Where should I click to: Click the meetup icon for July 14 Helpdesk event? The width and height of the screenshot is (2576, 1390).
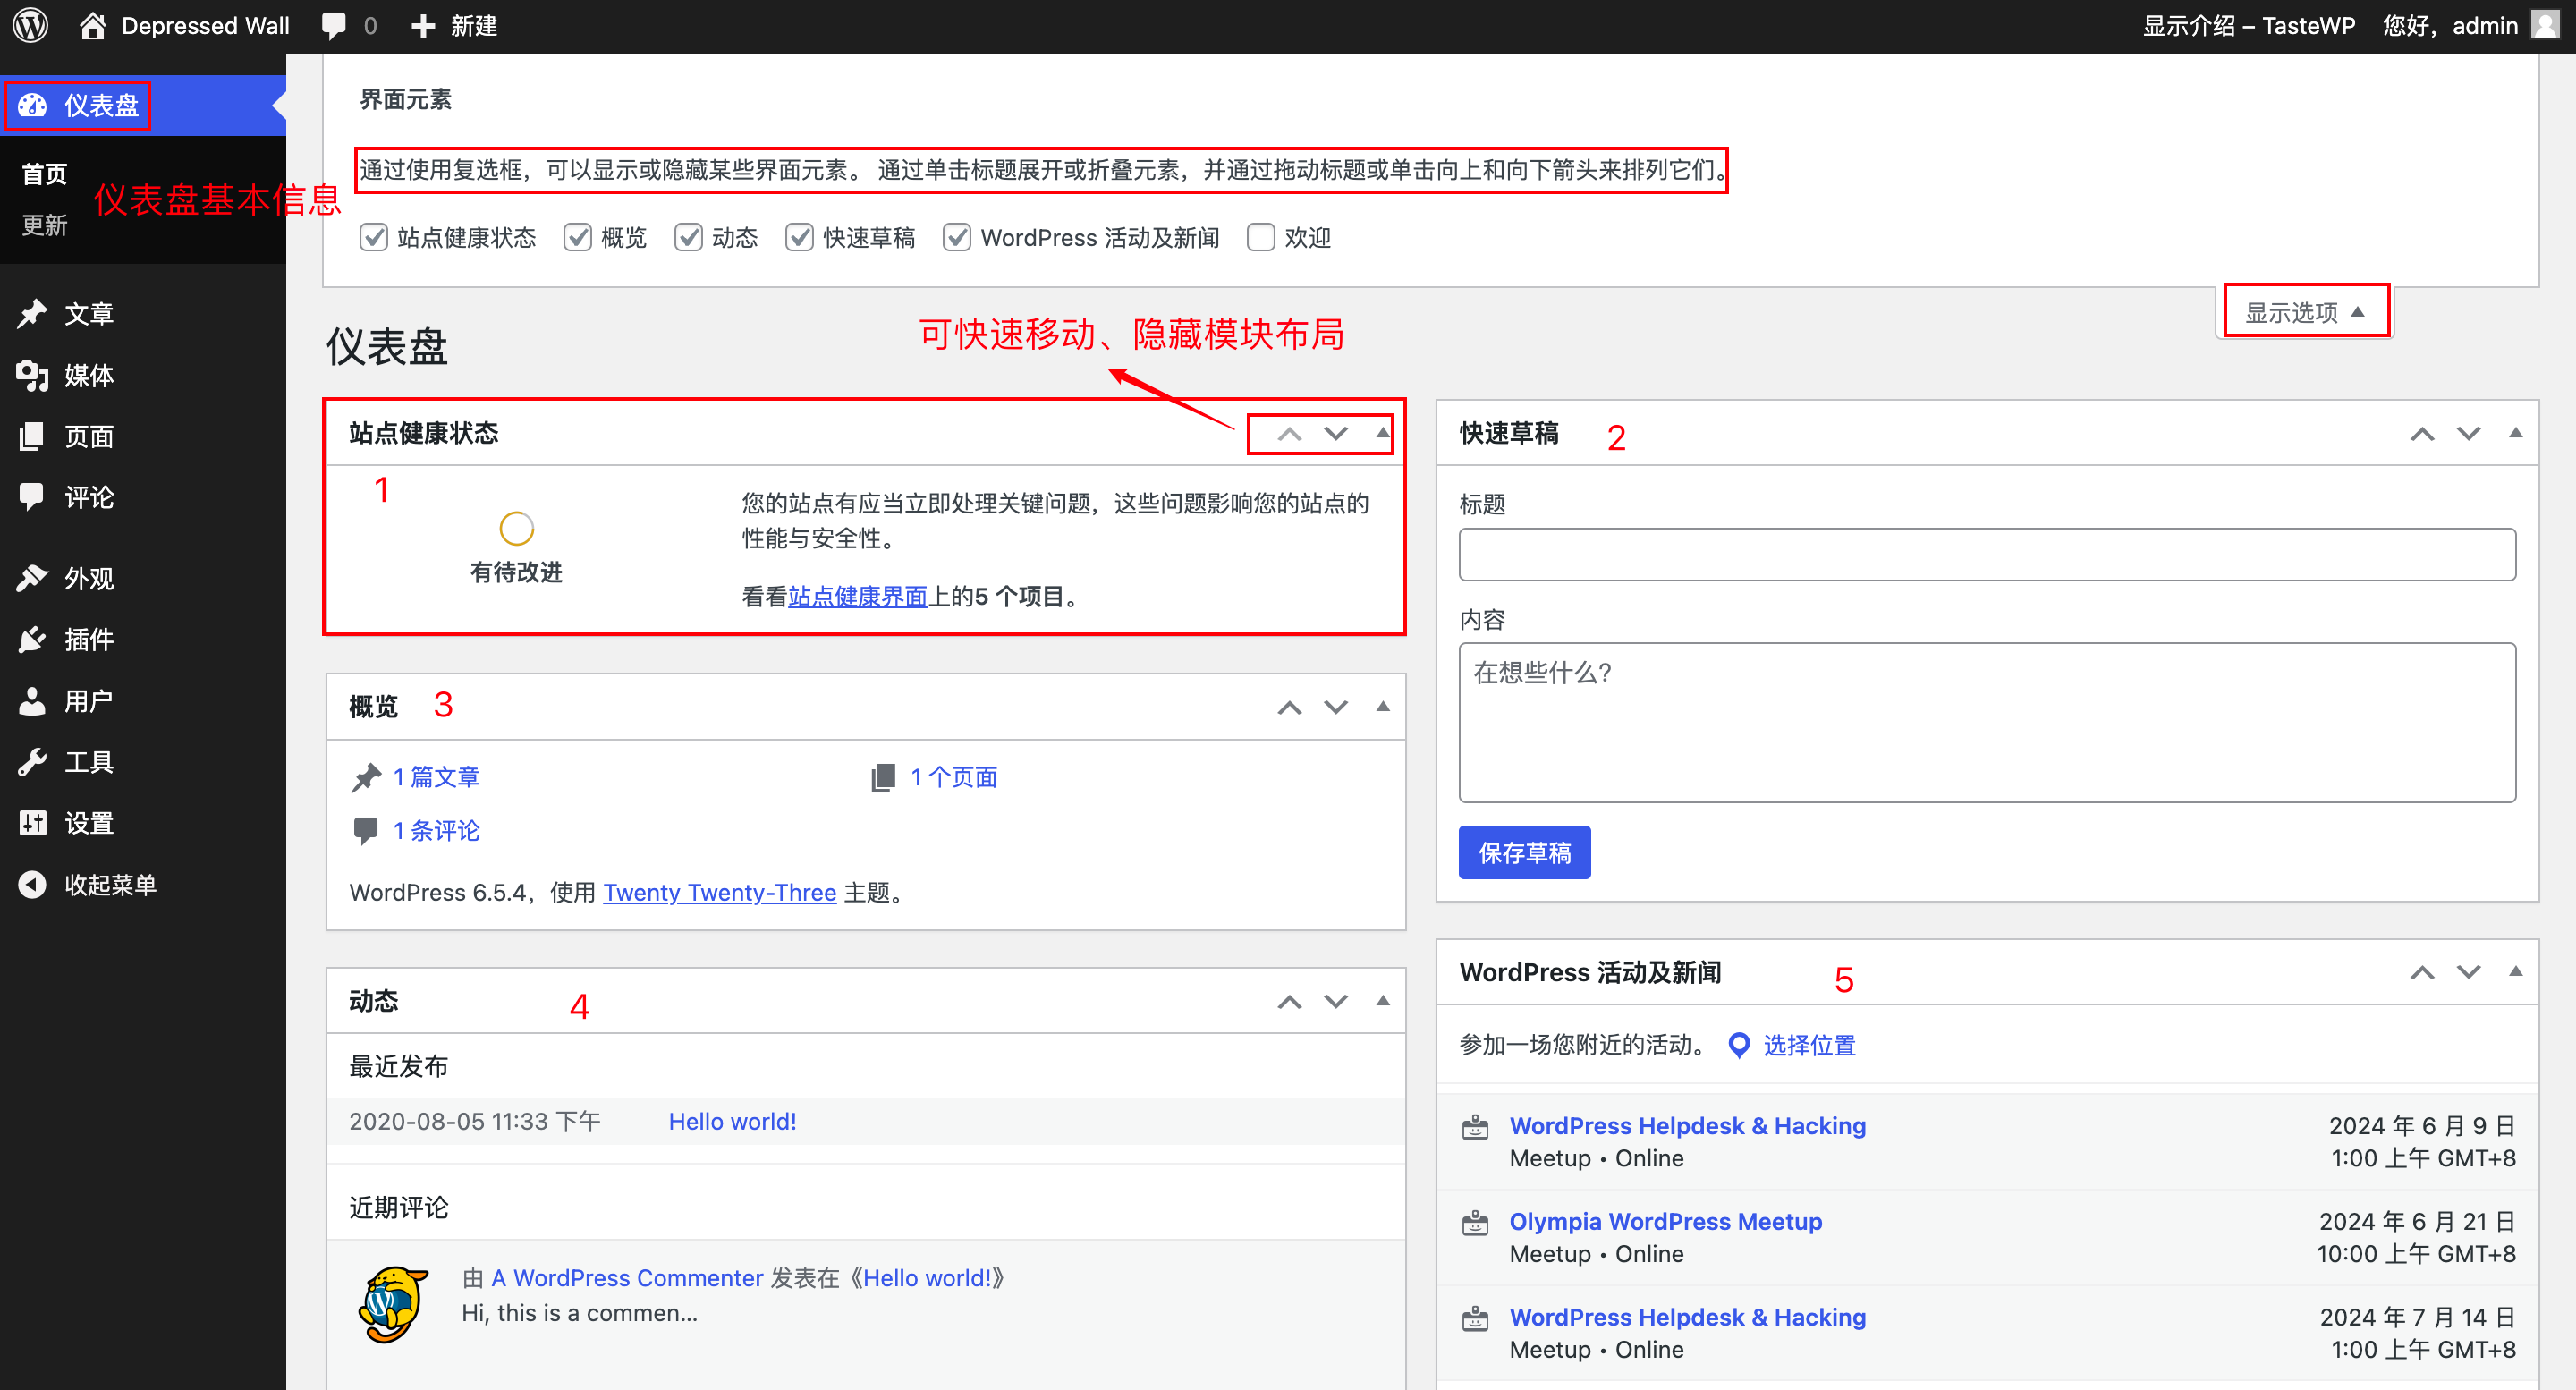click(1476, 1320)
